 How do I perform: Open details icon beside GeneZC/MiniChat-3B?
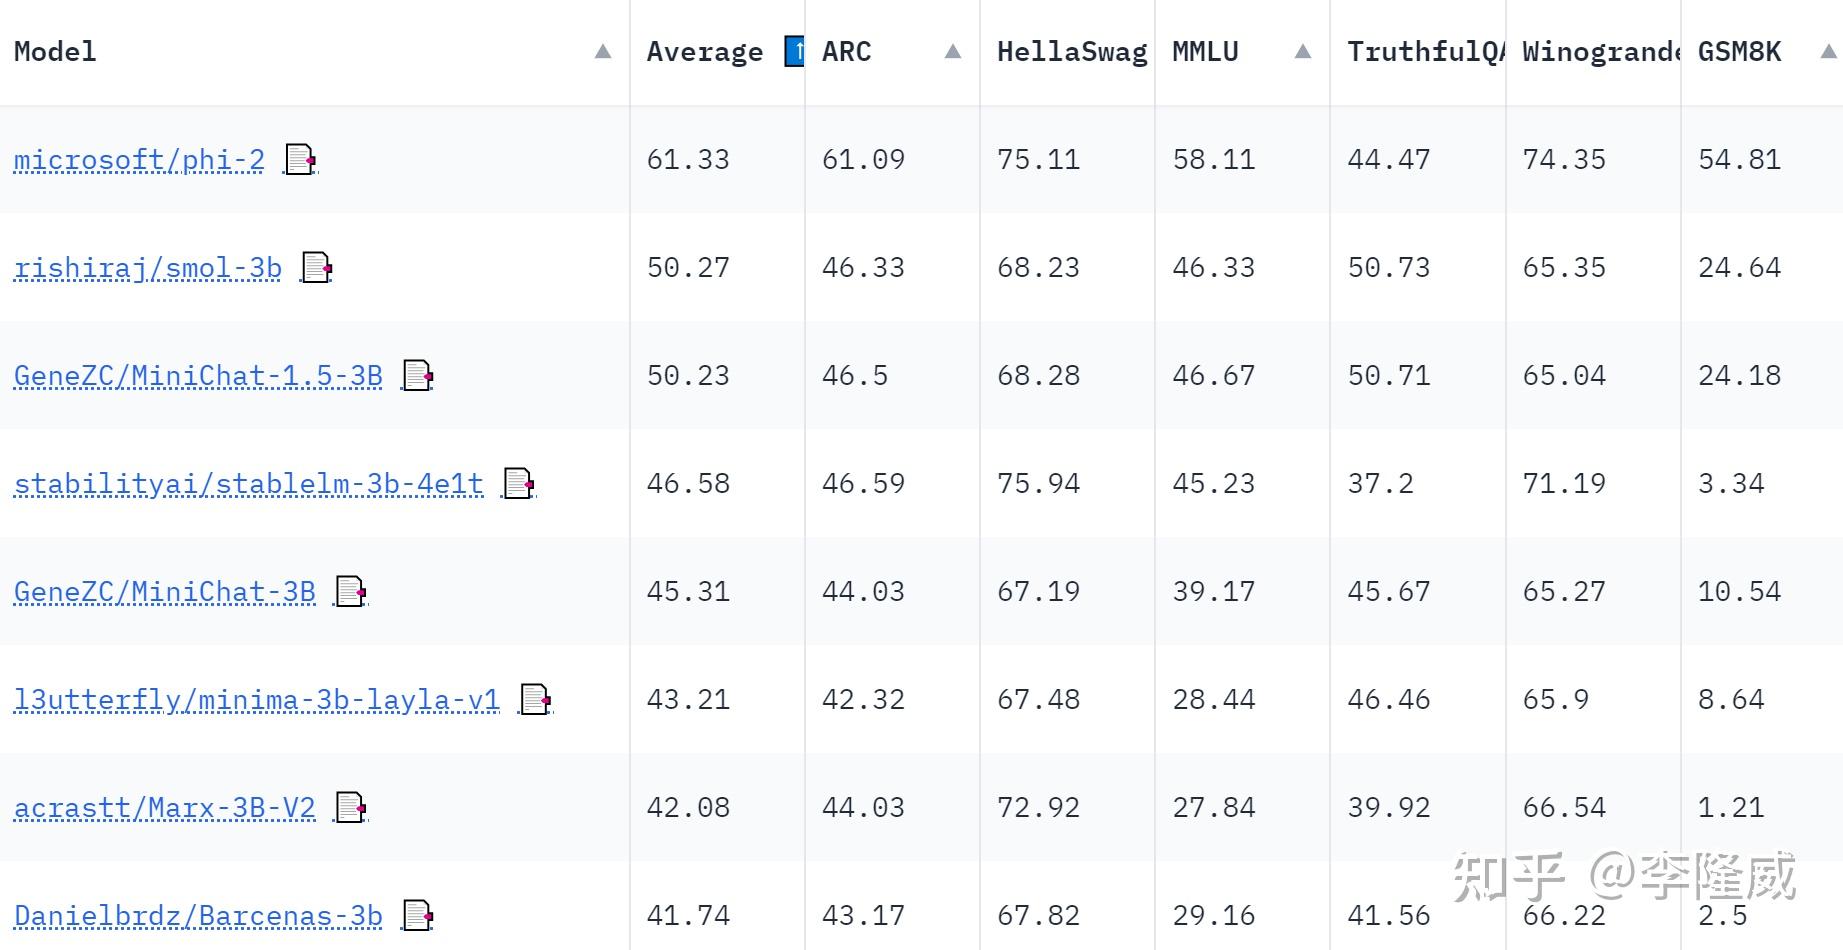click(x=350, y=592)
